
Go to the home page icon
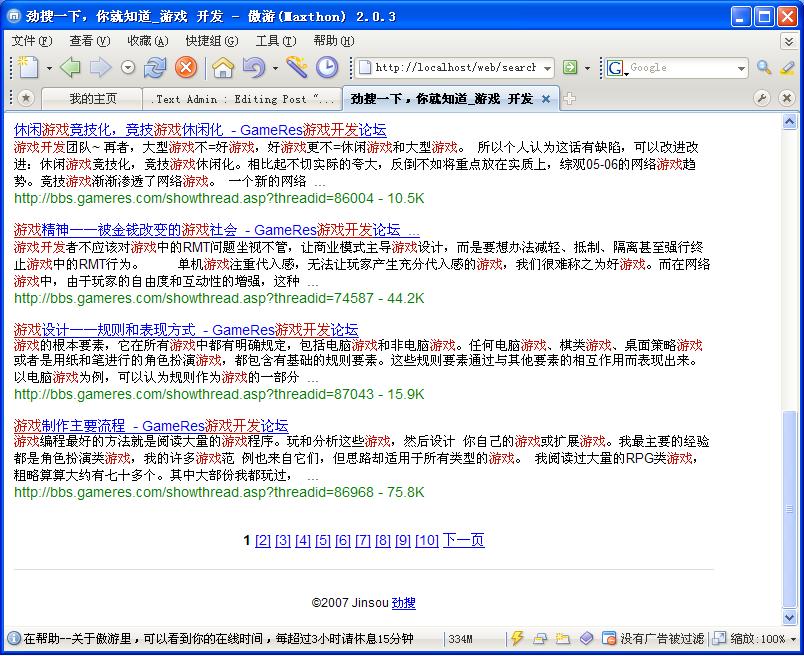point(223,67)
